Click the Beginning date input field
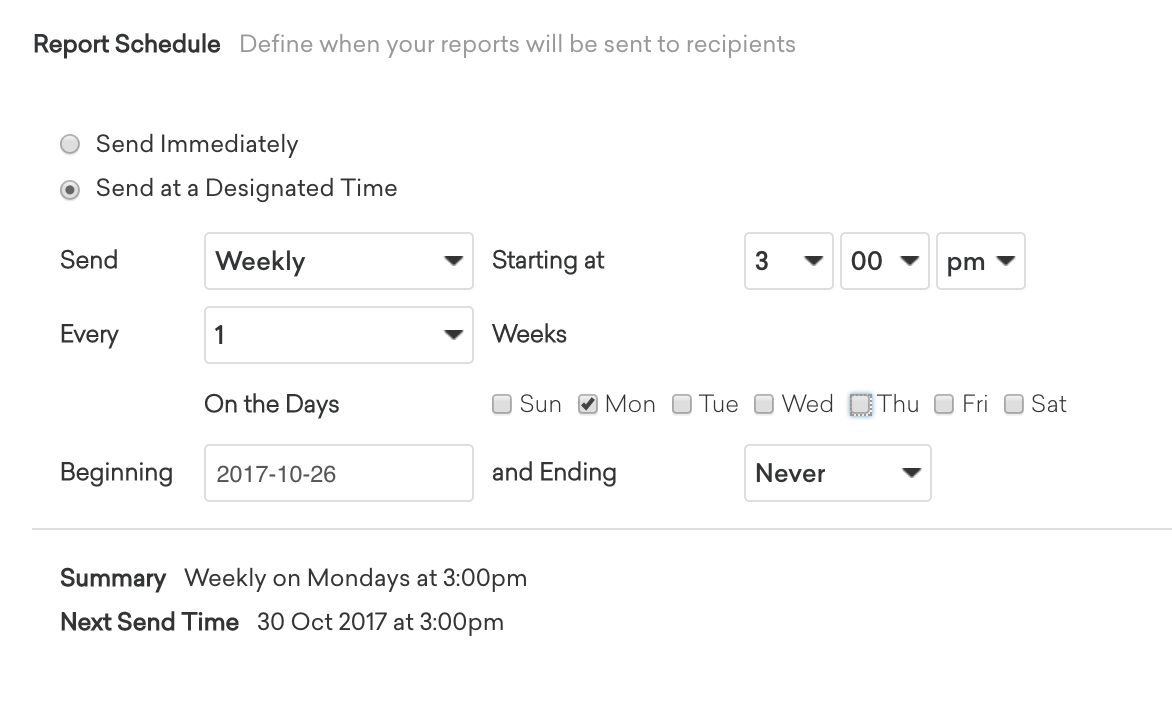The width and height of the screenshot is (1172, 712). click(x=338, y=473)
